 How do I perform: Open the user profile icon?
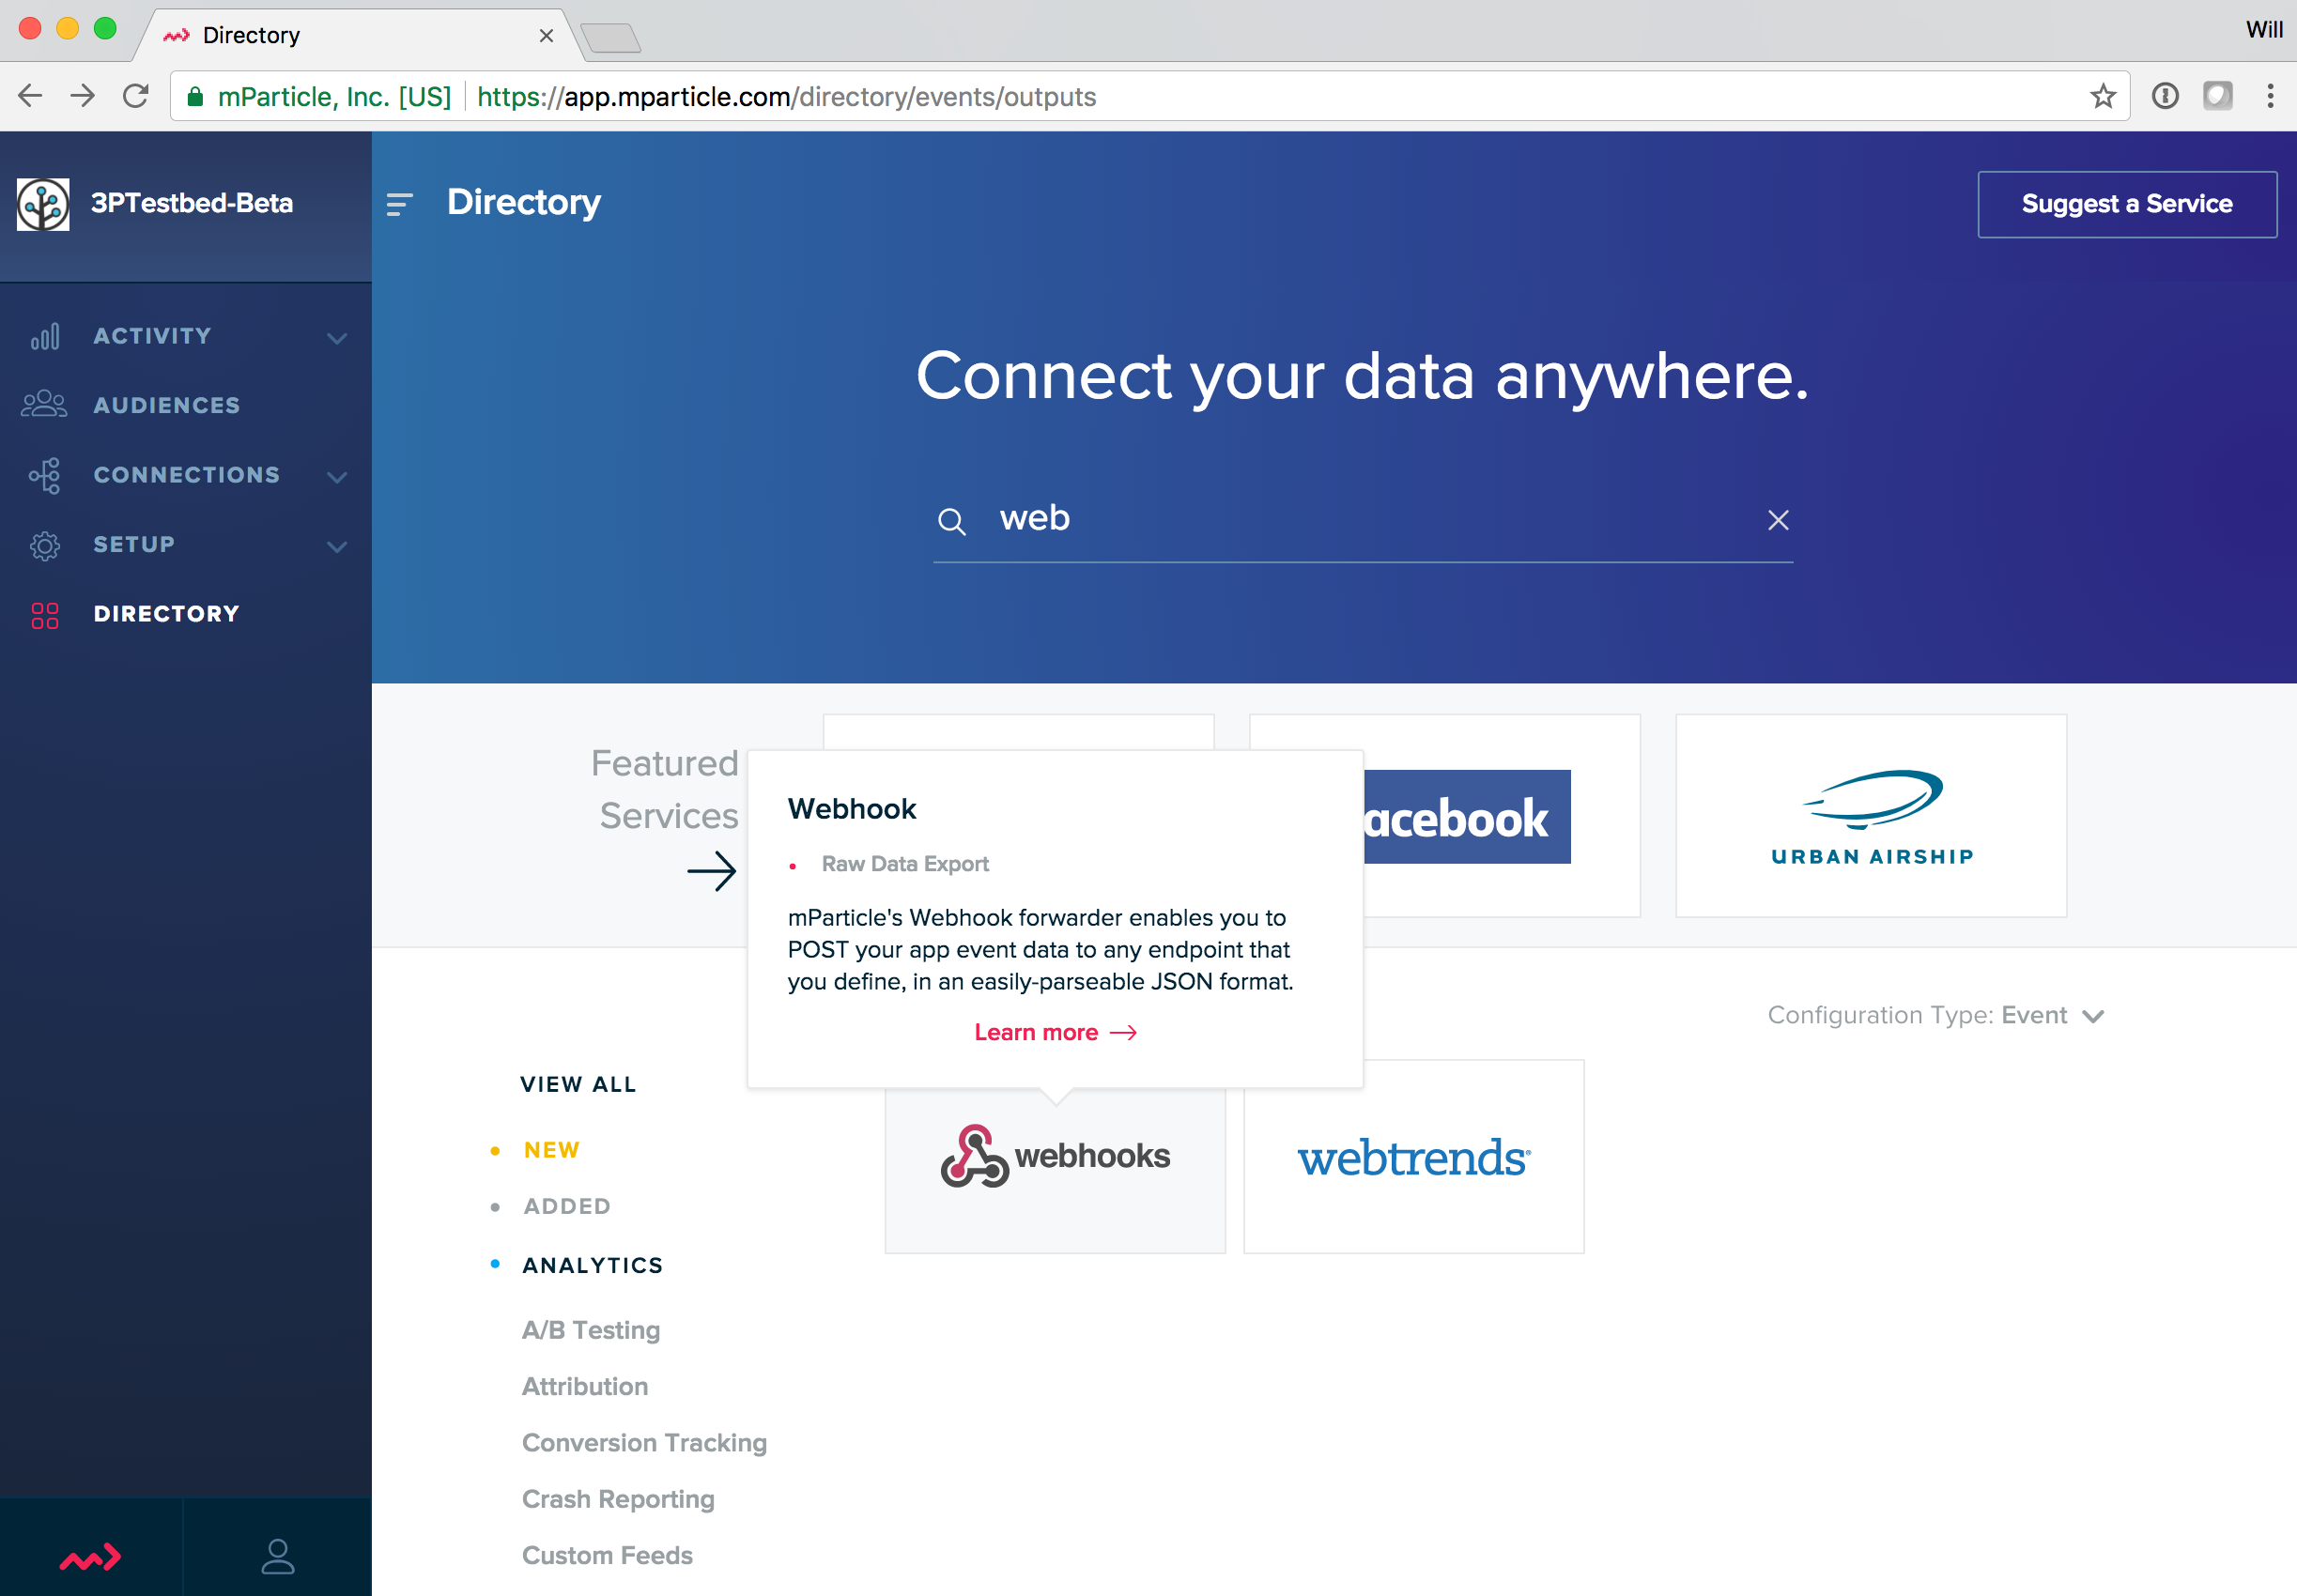coord(277,1556)
